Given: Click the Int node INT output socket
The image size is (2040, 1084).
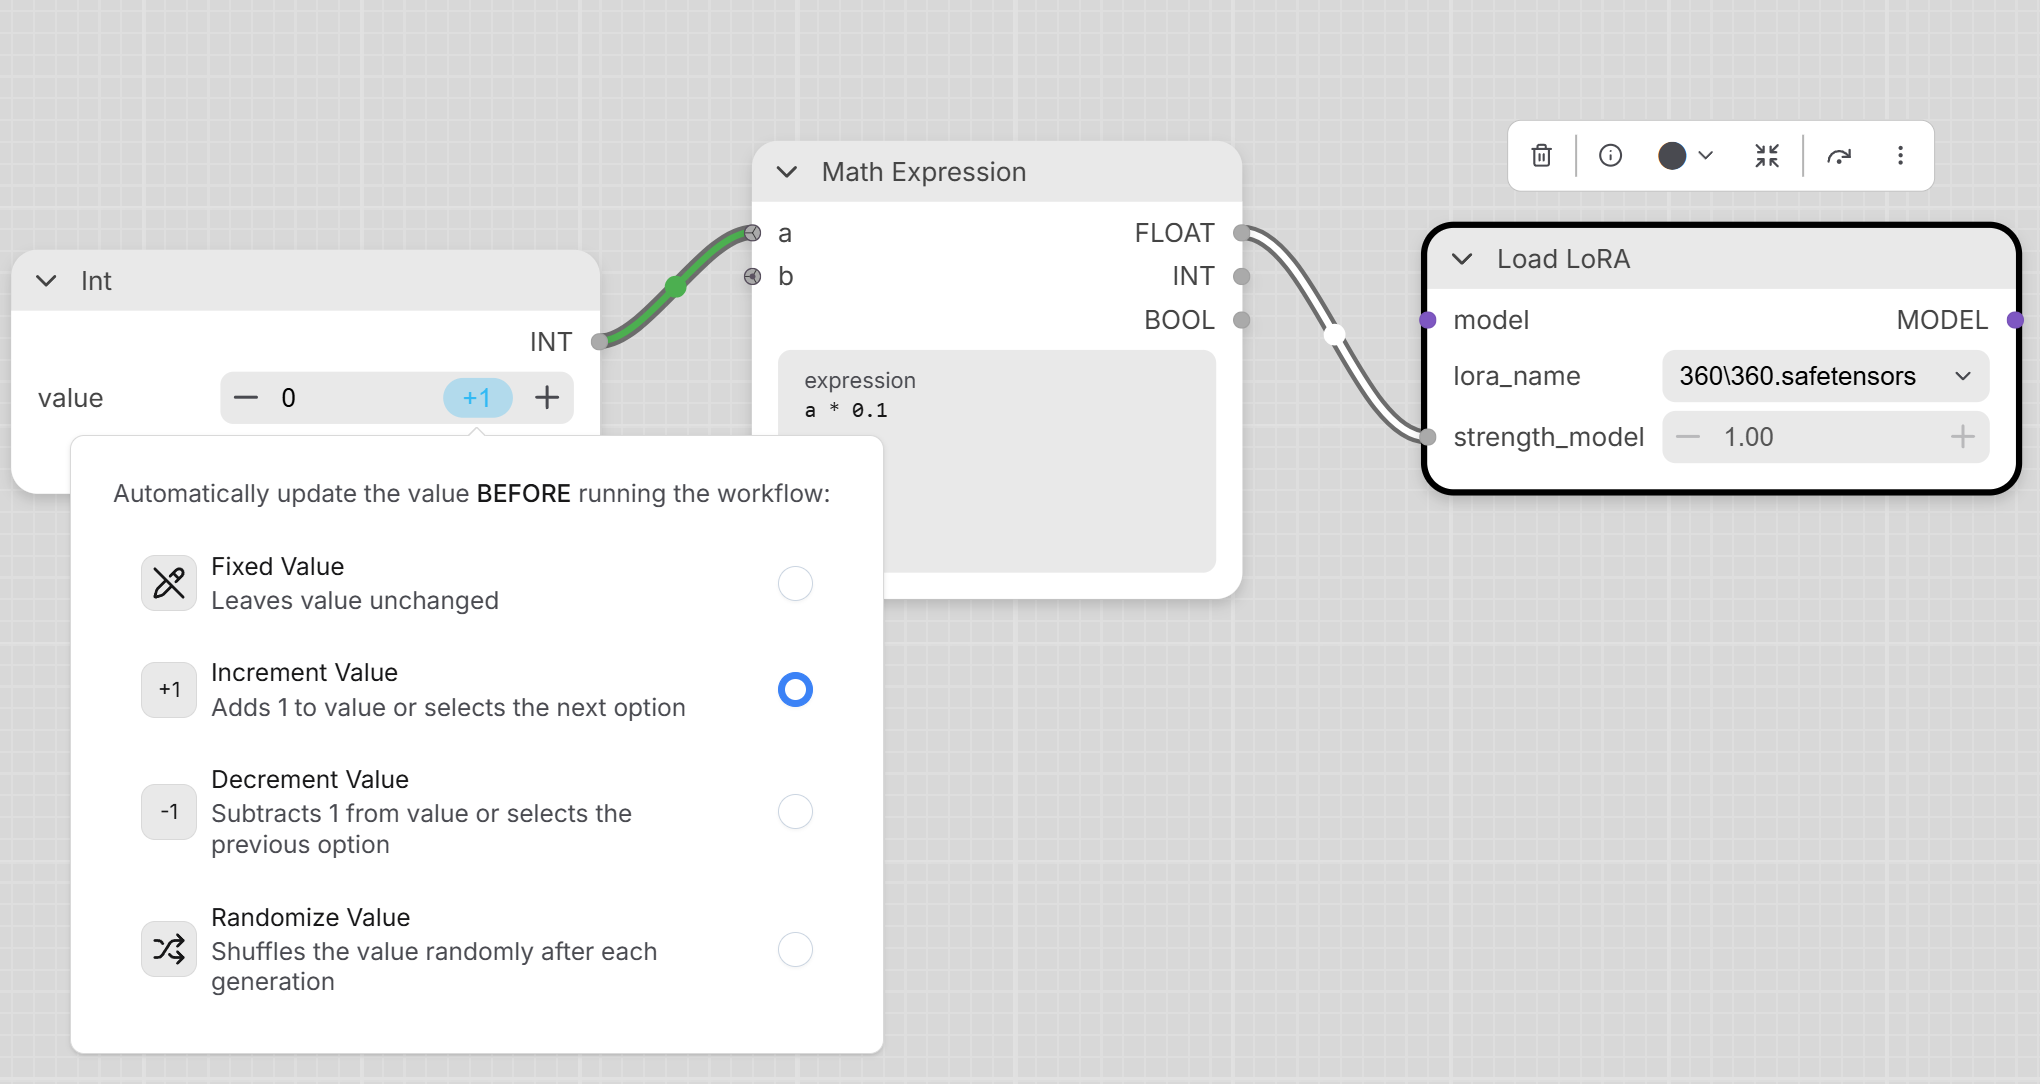Looking at the screenshot, I should tap(599, 342).
